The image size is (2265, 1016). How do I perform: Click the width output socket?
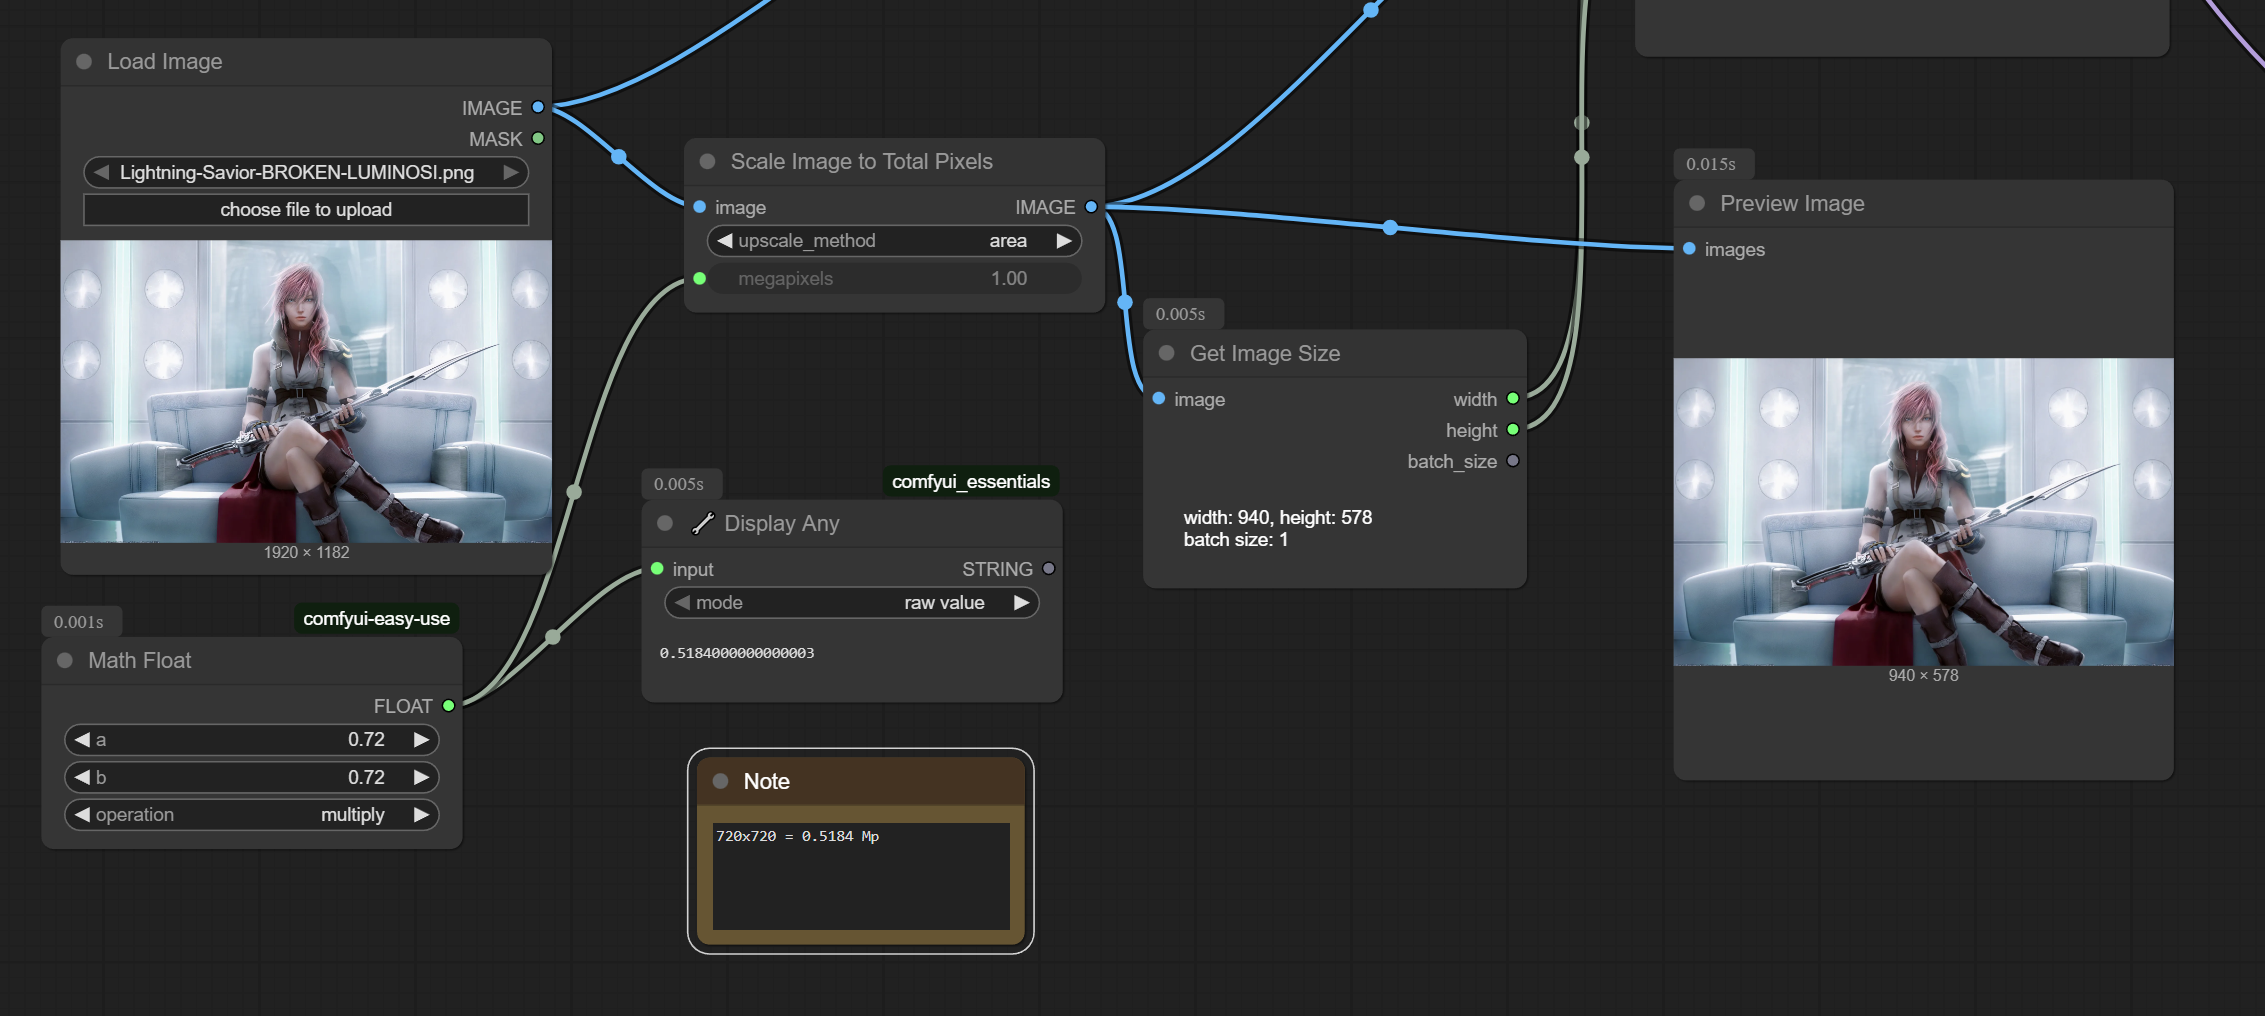point(1513,399)
